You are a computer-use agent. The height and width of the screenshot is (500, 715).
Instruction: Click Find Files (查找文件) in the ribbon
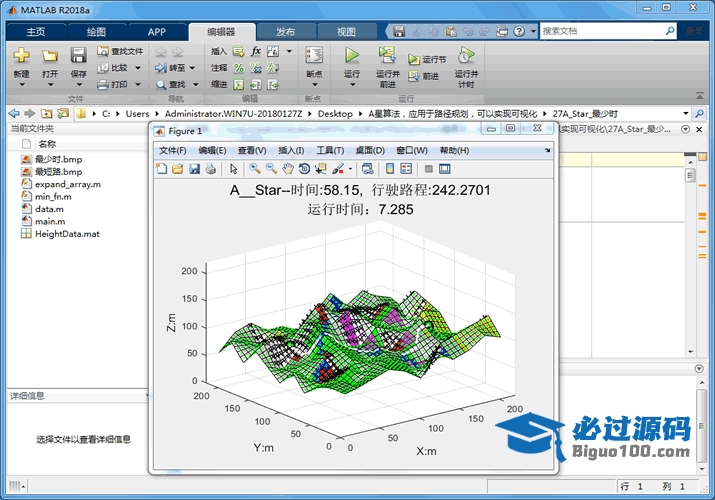click(120, 51)
